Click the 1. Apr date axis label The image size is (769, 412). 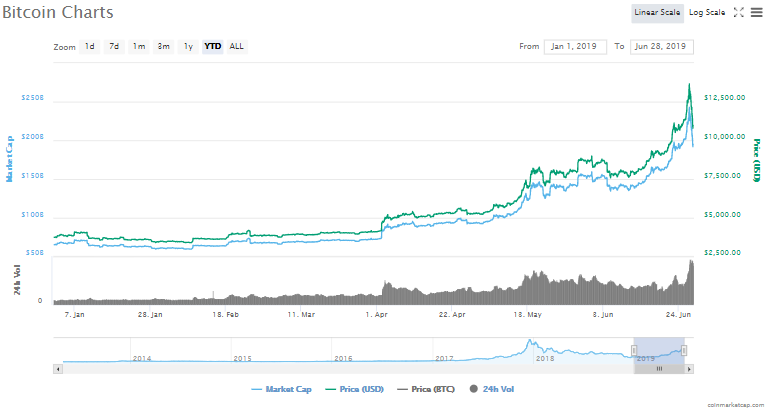[x=376, y=314]
